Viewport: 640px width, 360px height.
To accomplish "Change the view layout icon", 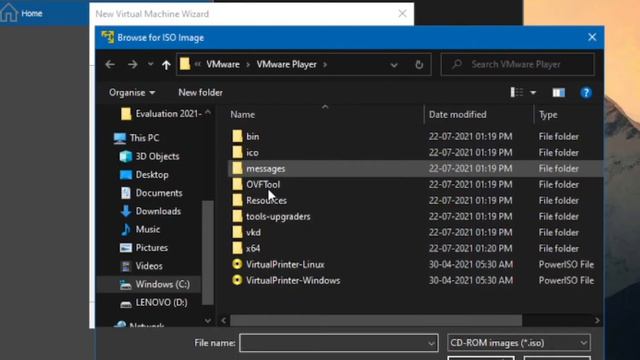I will [x=517, y=93].
